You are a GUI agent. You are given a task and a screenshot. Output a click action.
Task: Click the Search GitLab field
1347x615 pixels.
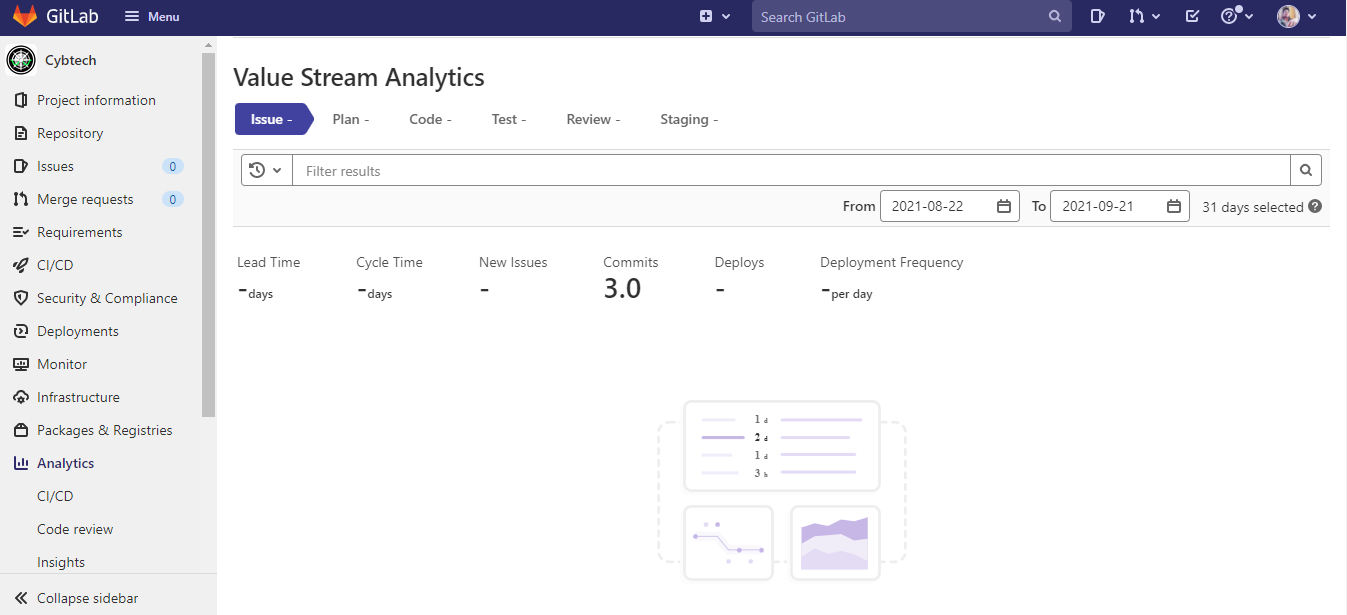coord(912,17)
